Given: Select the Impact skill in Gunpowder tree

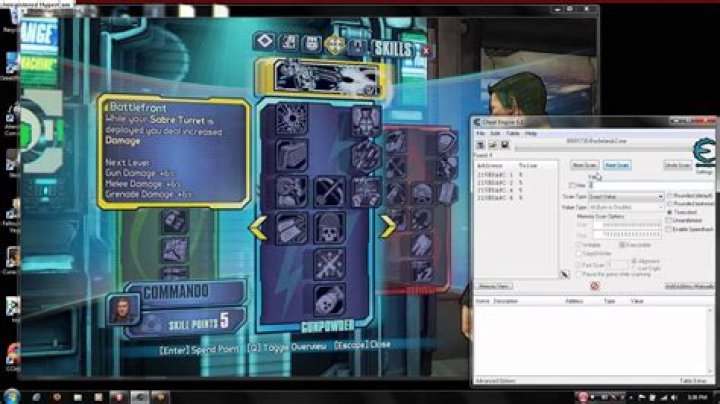Looking at the screenshot, I should [x=292, y=118].
